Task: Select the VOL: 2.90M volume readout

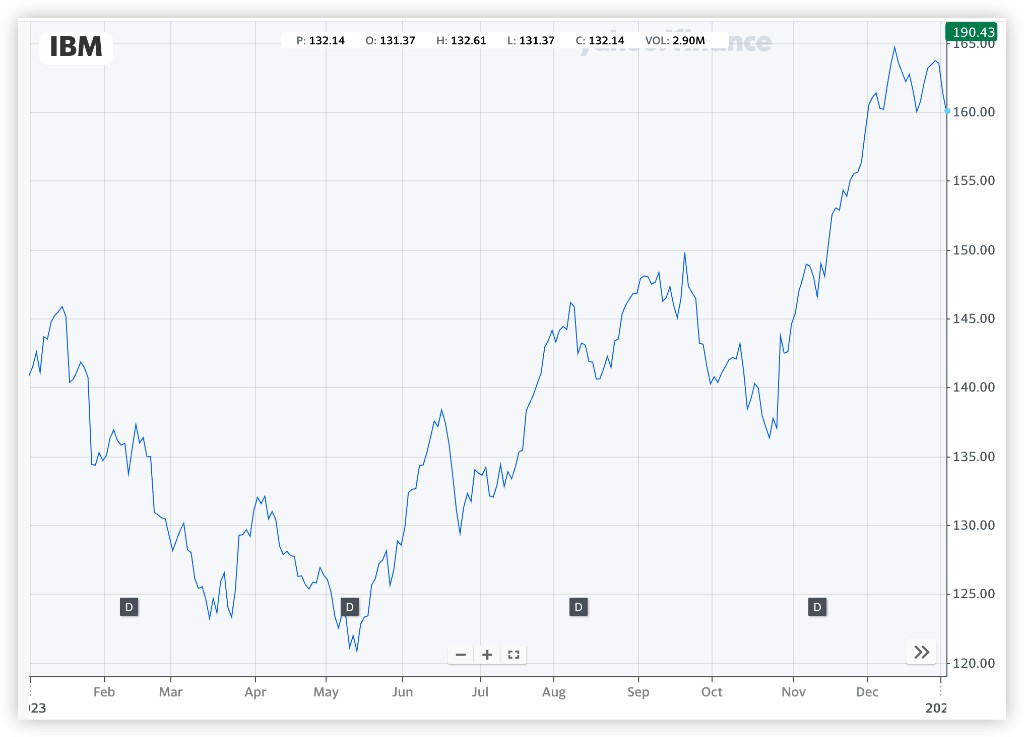Action: click(675, 40)
